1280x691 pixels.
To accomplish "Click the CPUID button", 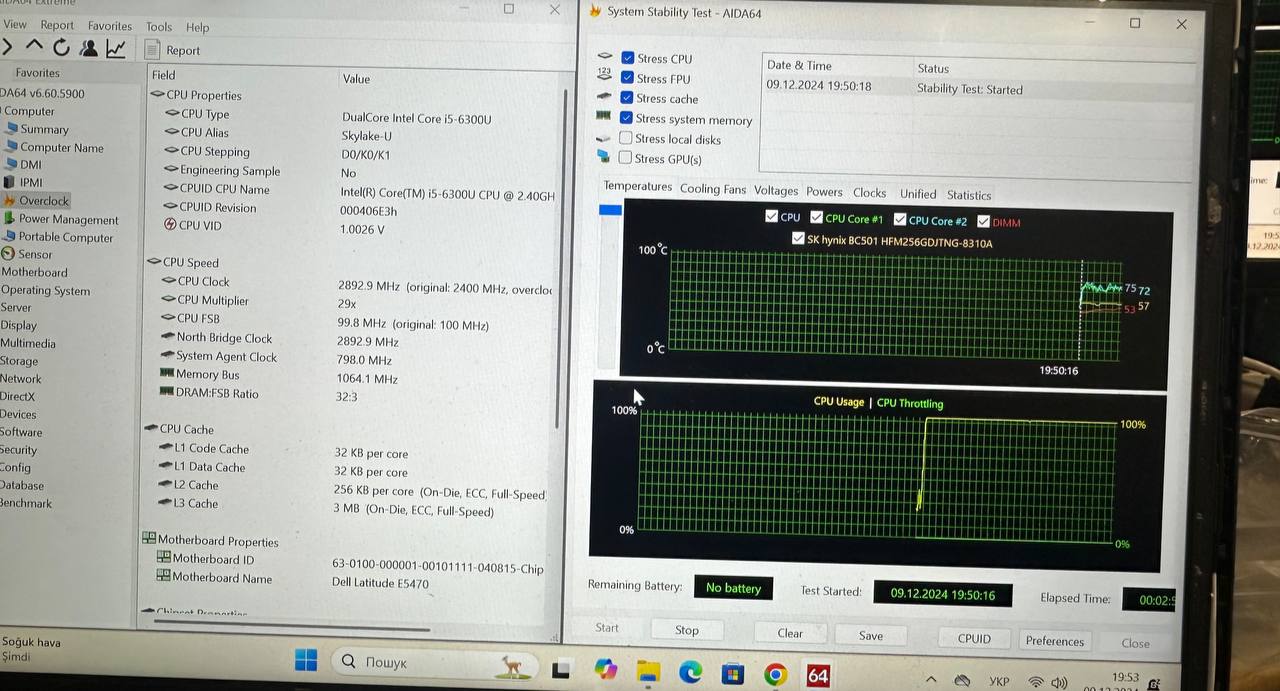I will tap(974, 638).
